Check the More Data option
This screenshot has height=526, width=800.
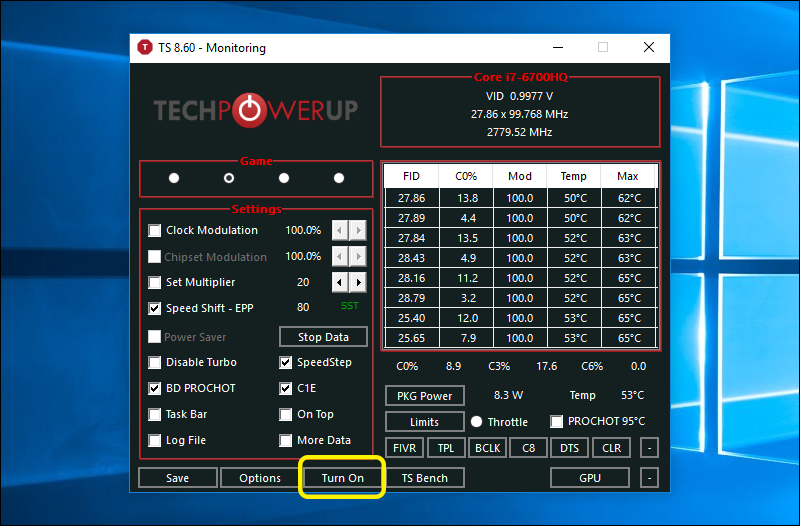(x=286, y=440)
